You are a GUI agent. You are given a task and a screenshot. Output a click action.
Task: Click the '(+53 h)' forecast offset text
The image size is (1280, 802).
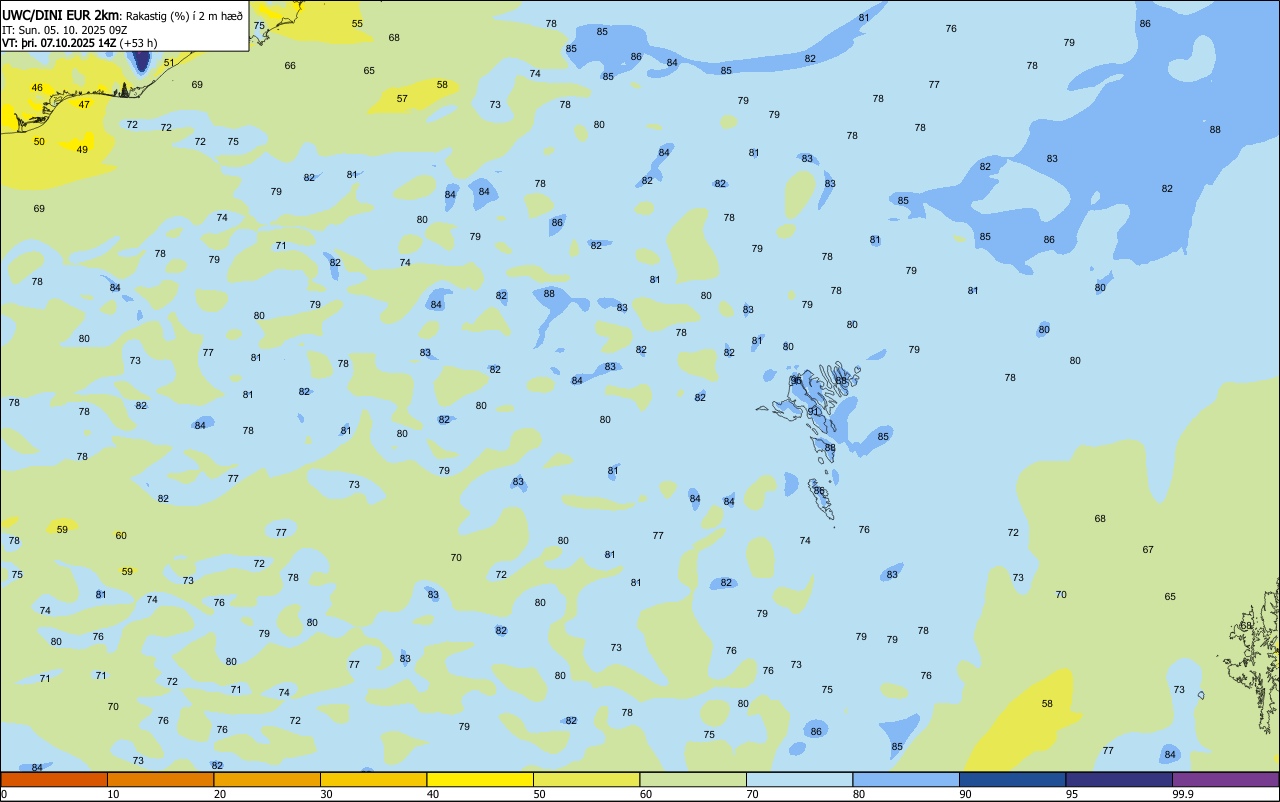coord(138,43)
